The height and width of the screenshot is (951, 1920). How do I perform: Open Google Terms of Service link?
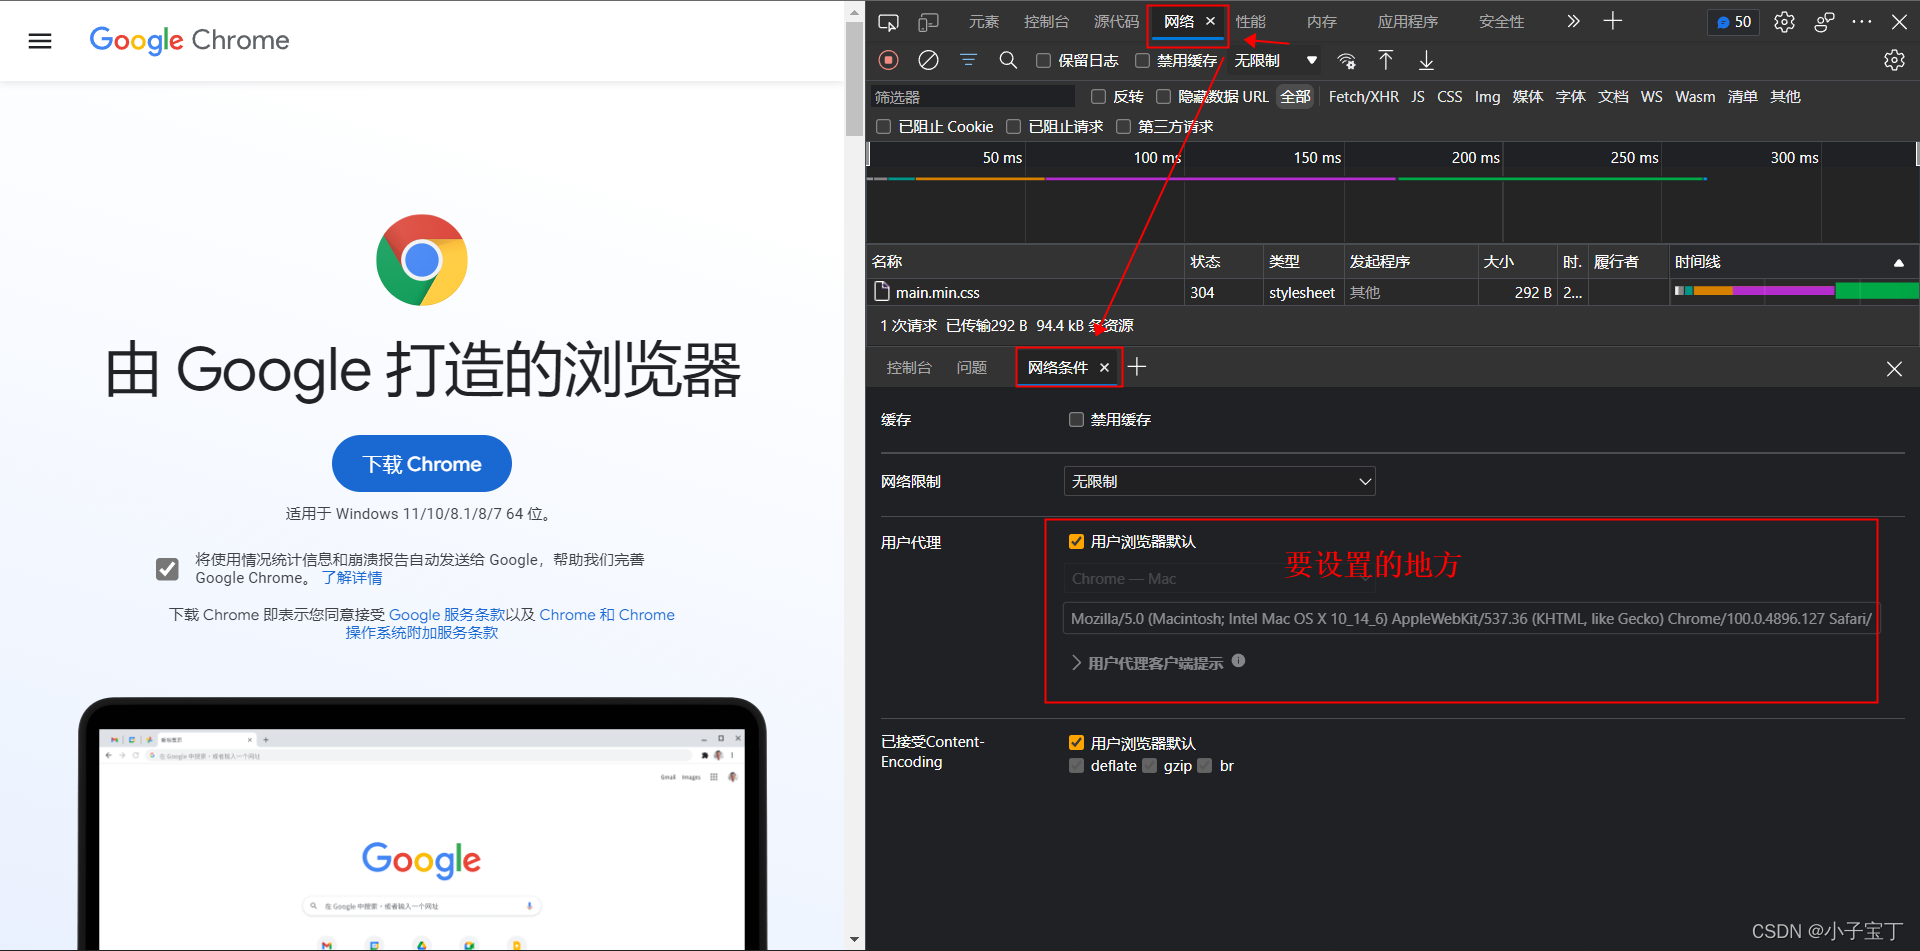(447, 615)
